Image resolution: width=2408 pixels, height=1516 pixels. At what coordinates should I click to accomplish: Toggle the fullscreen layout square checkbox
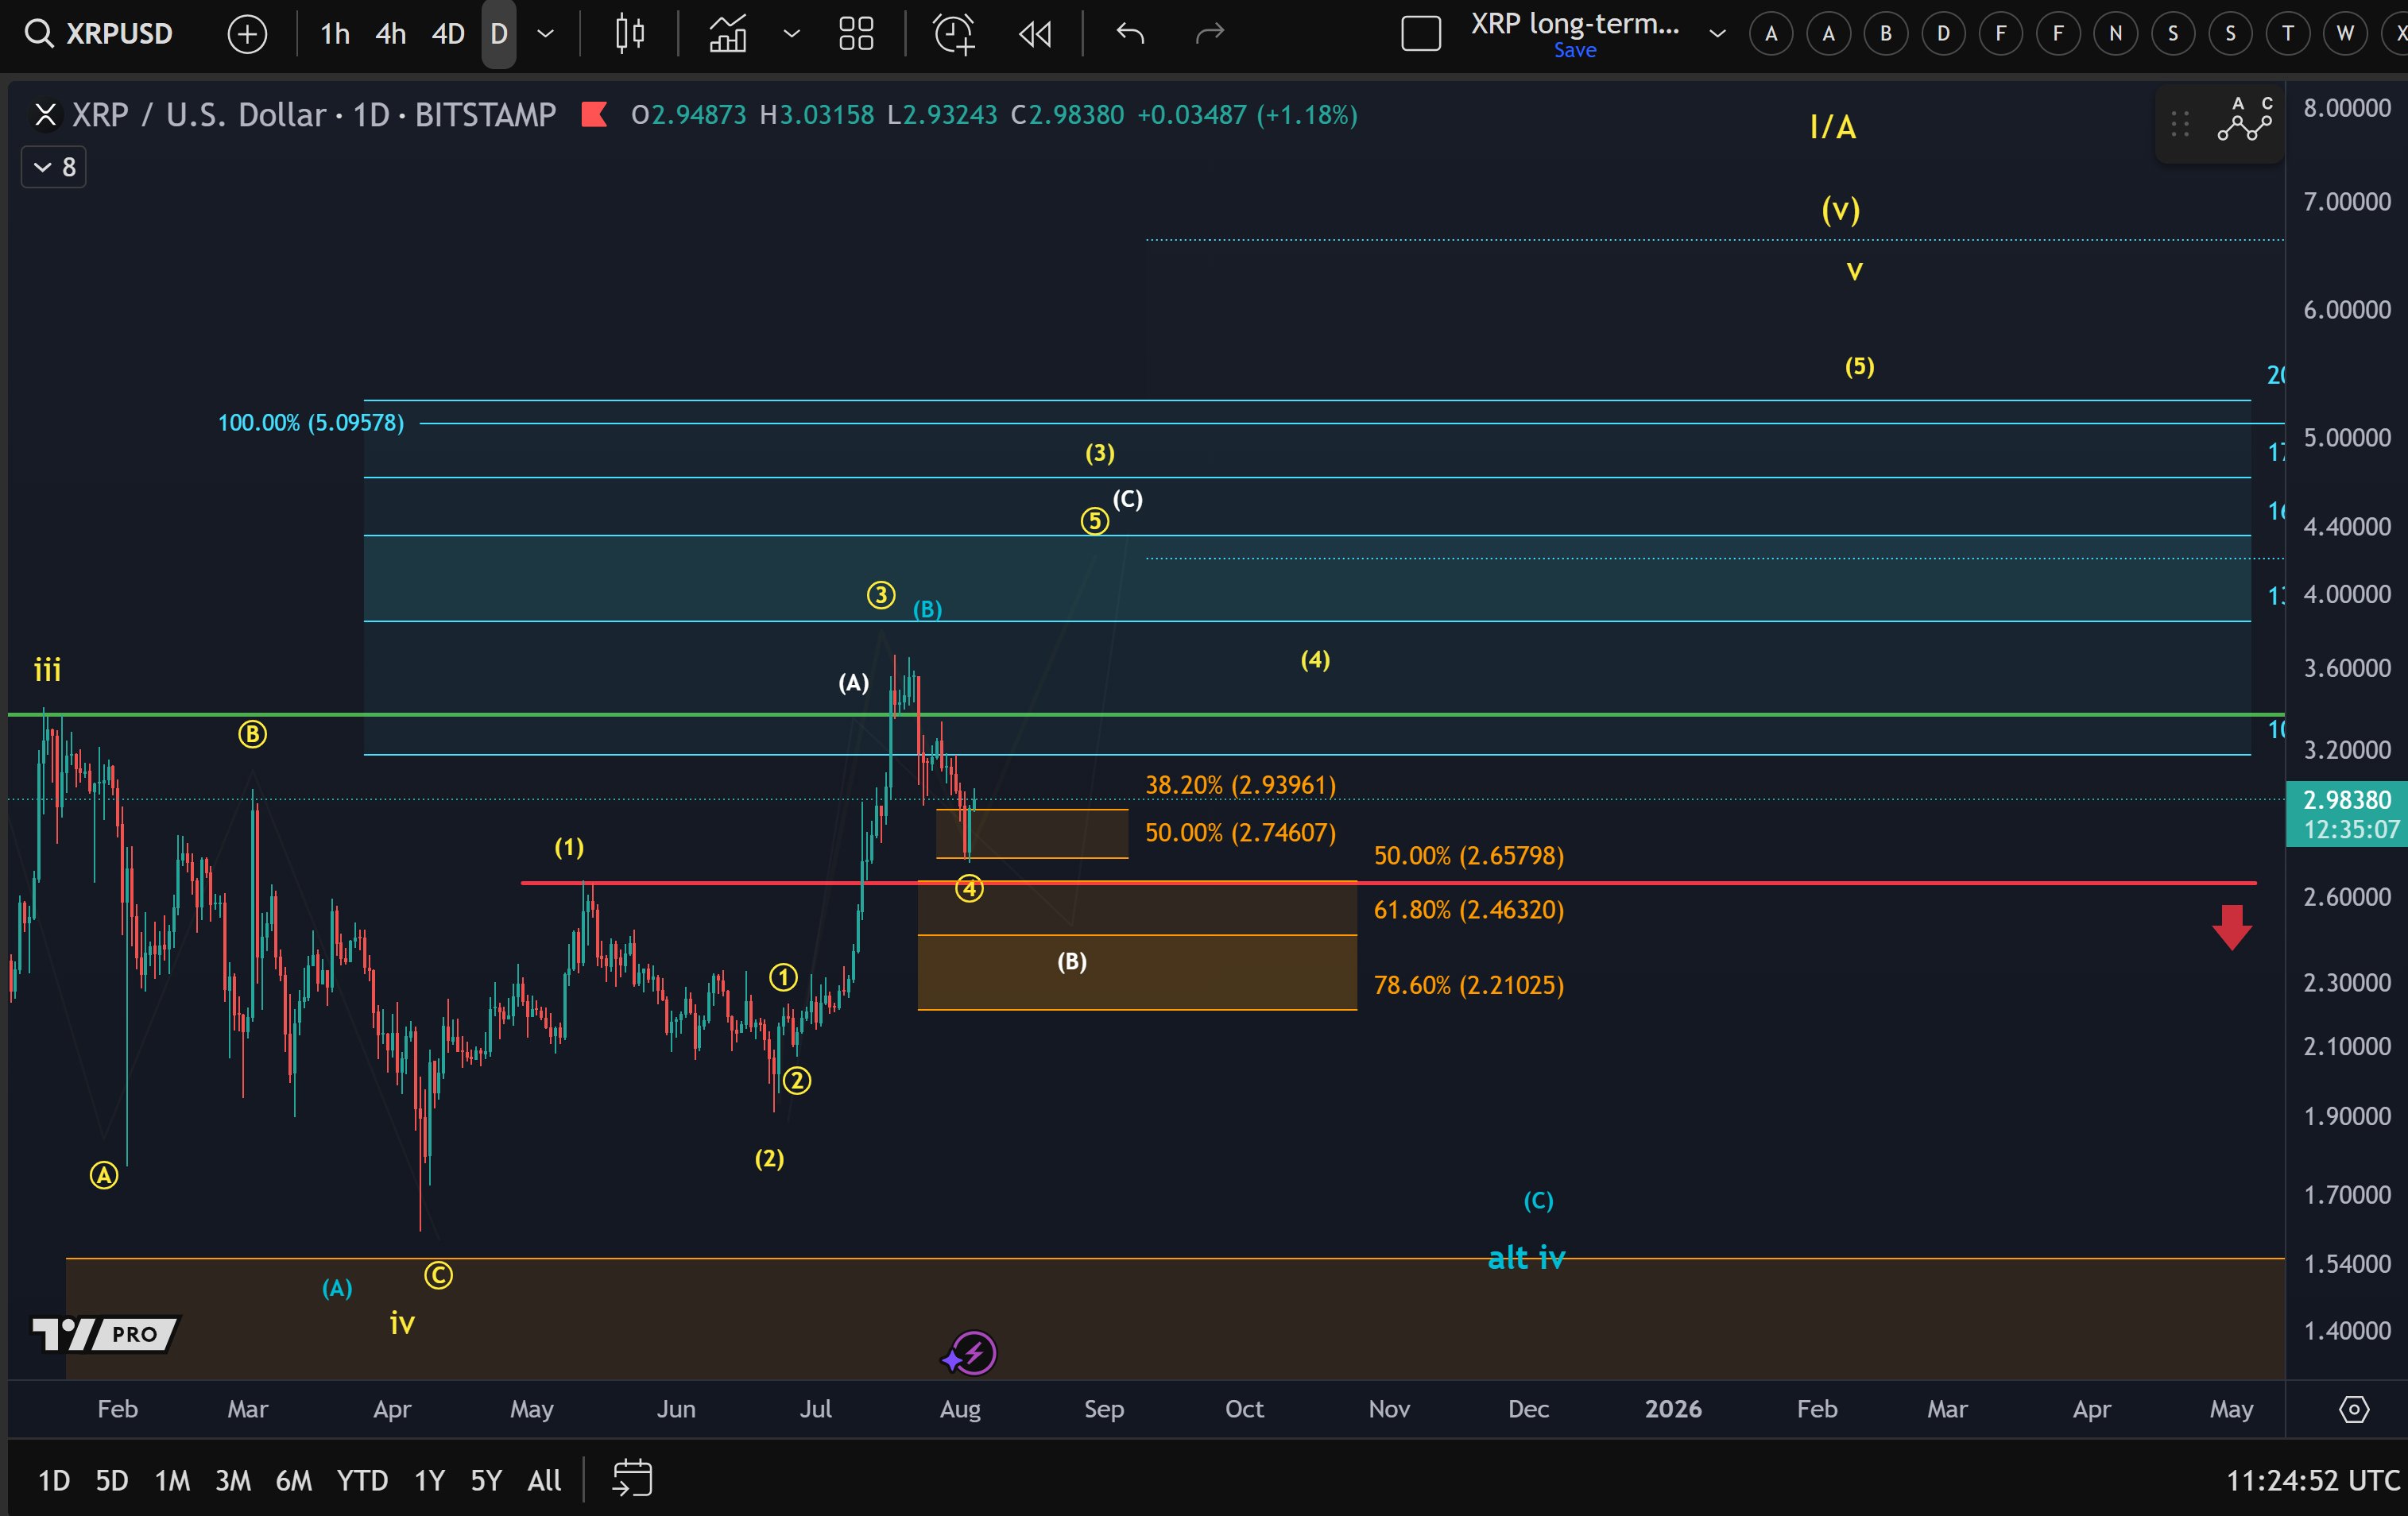[x=1420, y=34]
